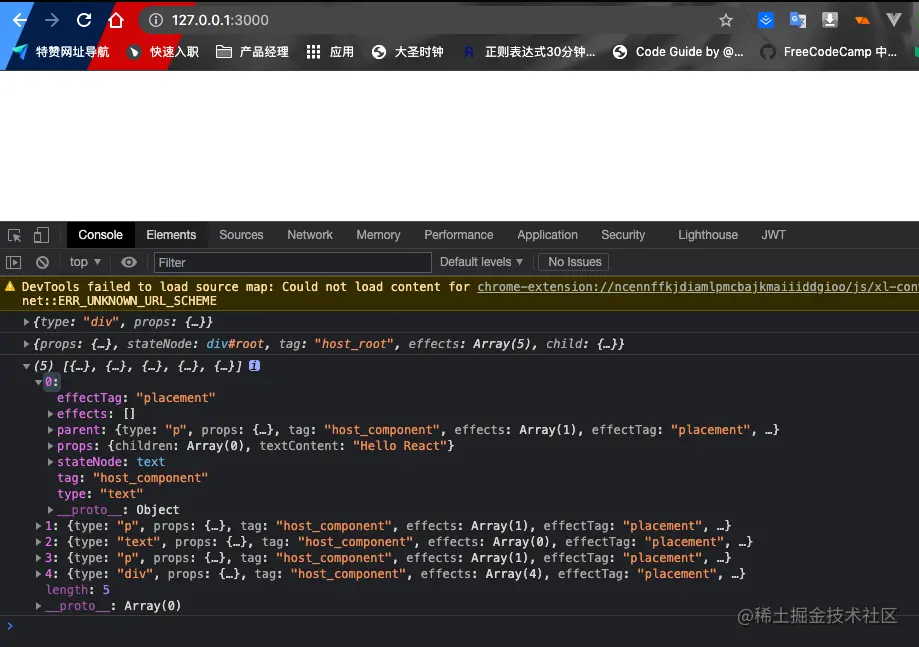
Task: Select the tag "host_component" value line
Action: tap(132, 478)
